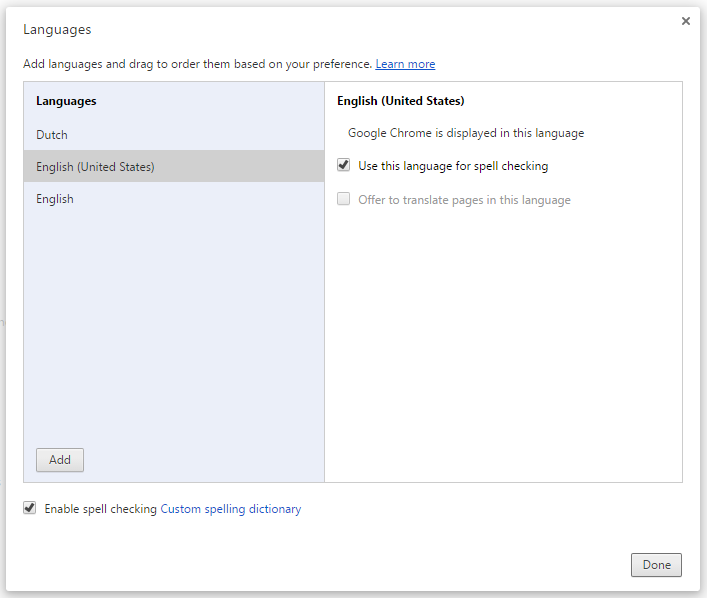707x598 pixels.
Task: Click the Google Chrome is displayed text
Action: [x=466, y=133]
